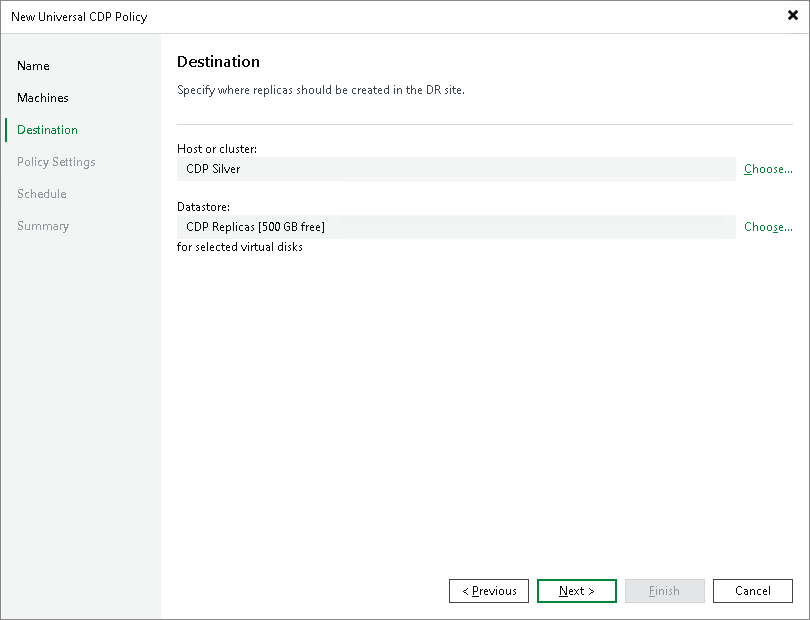Click Next to continue the wizard
810x620 pixels.
(577, 591)
